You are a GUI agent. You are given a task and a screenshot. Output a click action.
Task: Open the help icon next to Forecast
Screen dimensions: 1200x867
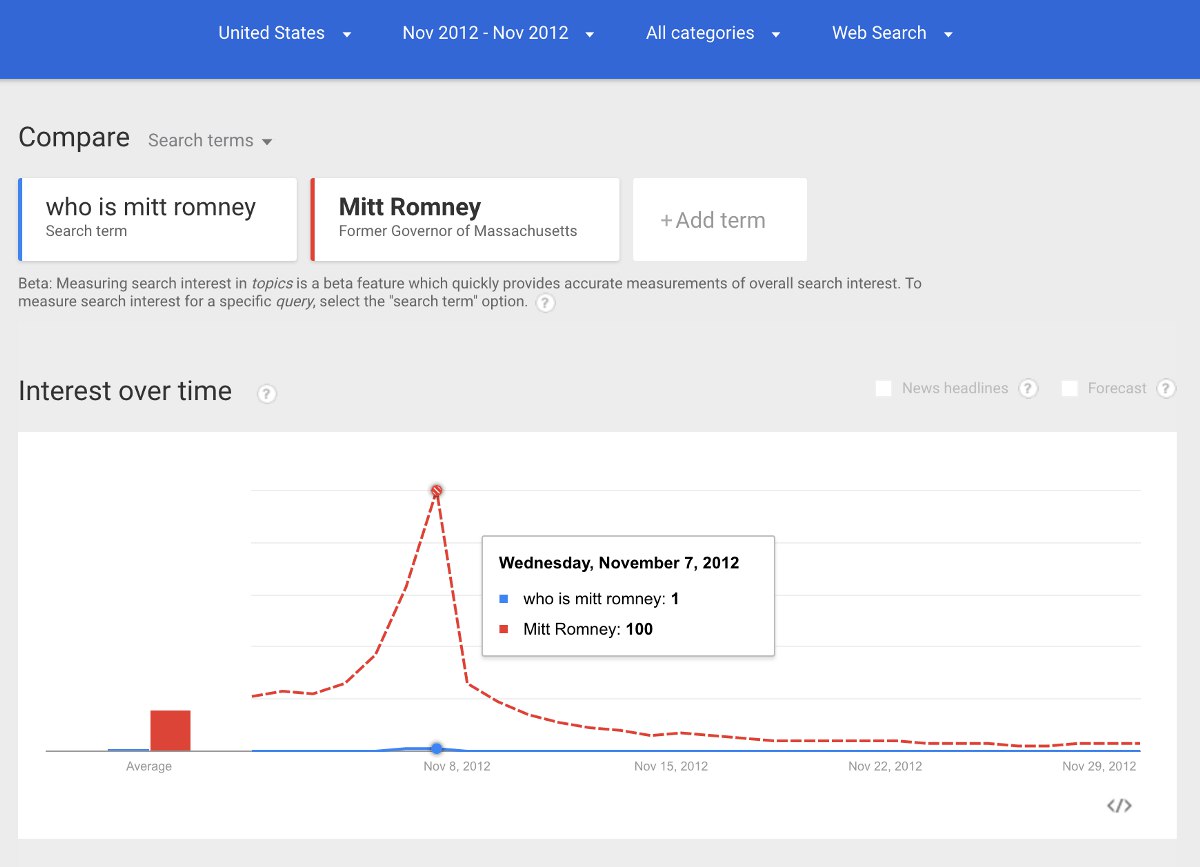(x=1166, y=389)
